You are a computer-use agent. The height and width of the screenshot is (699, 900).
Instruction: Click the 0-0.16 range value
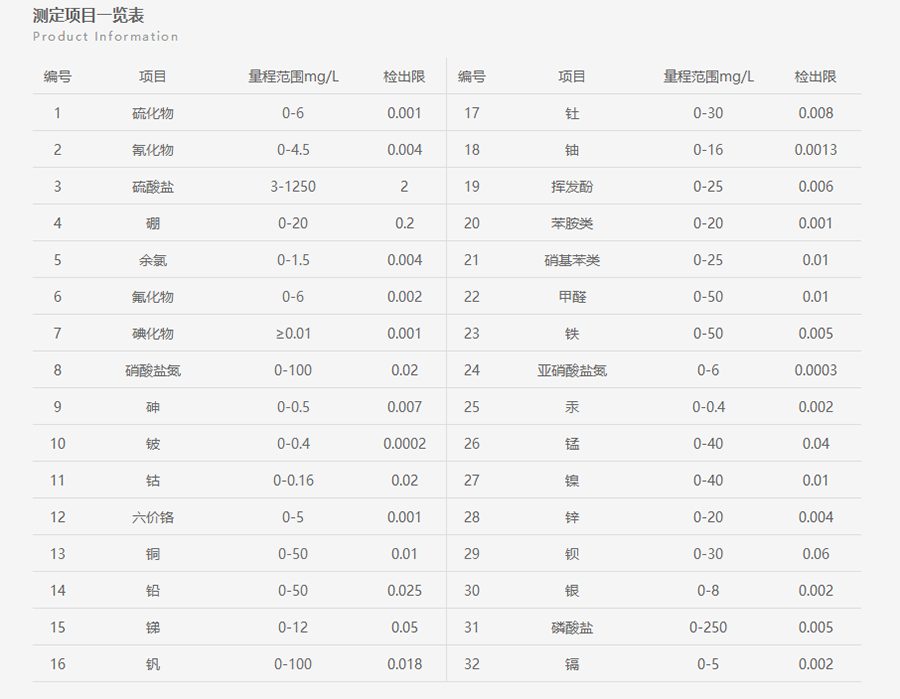(293, 480)
